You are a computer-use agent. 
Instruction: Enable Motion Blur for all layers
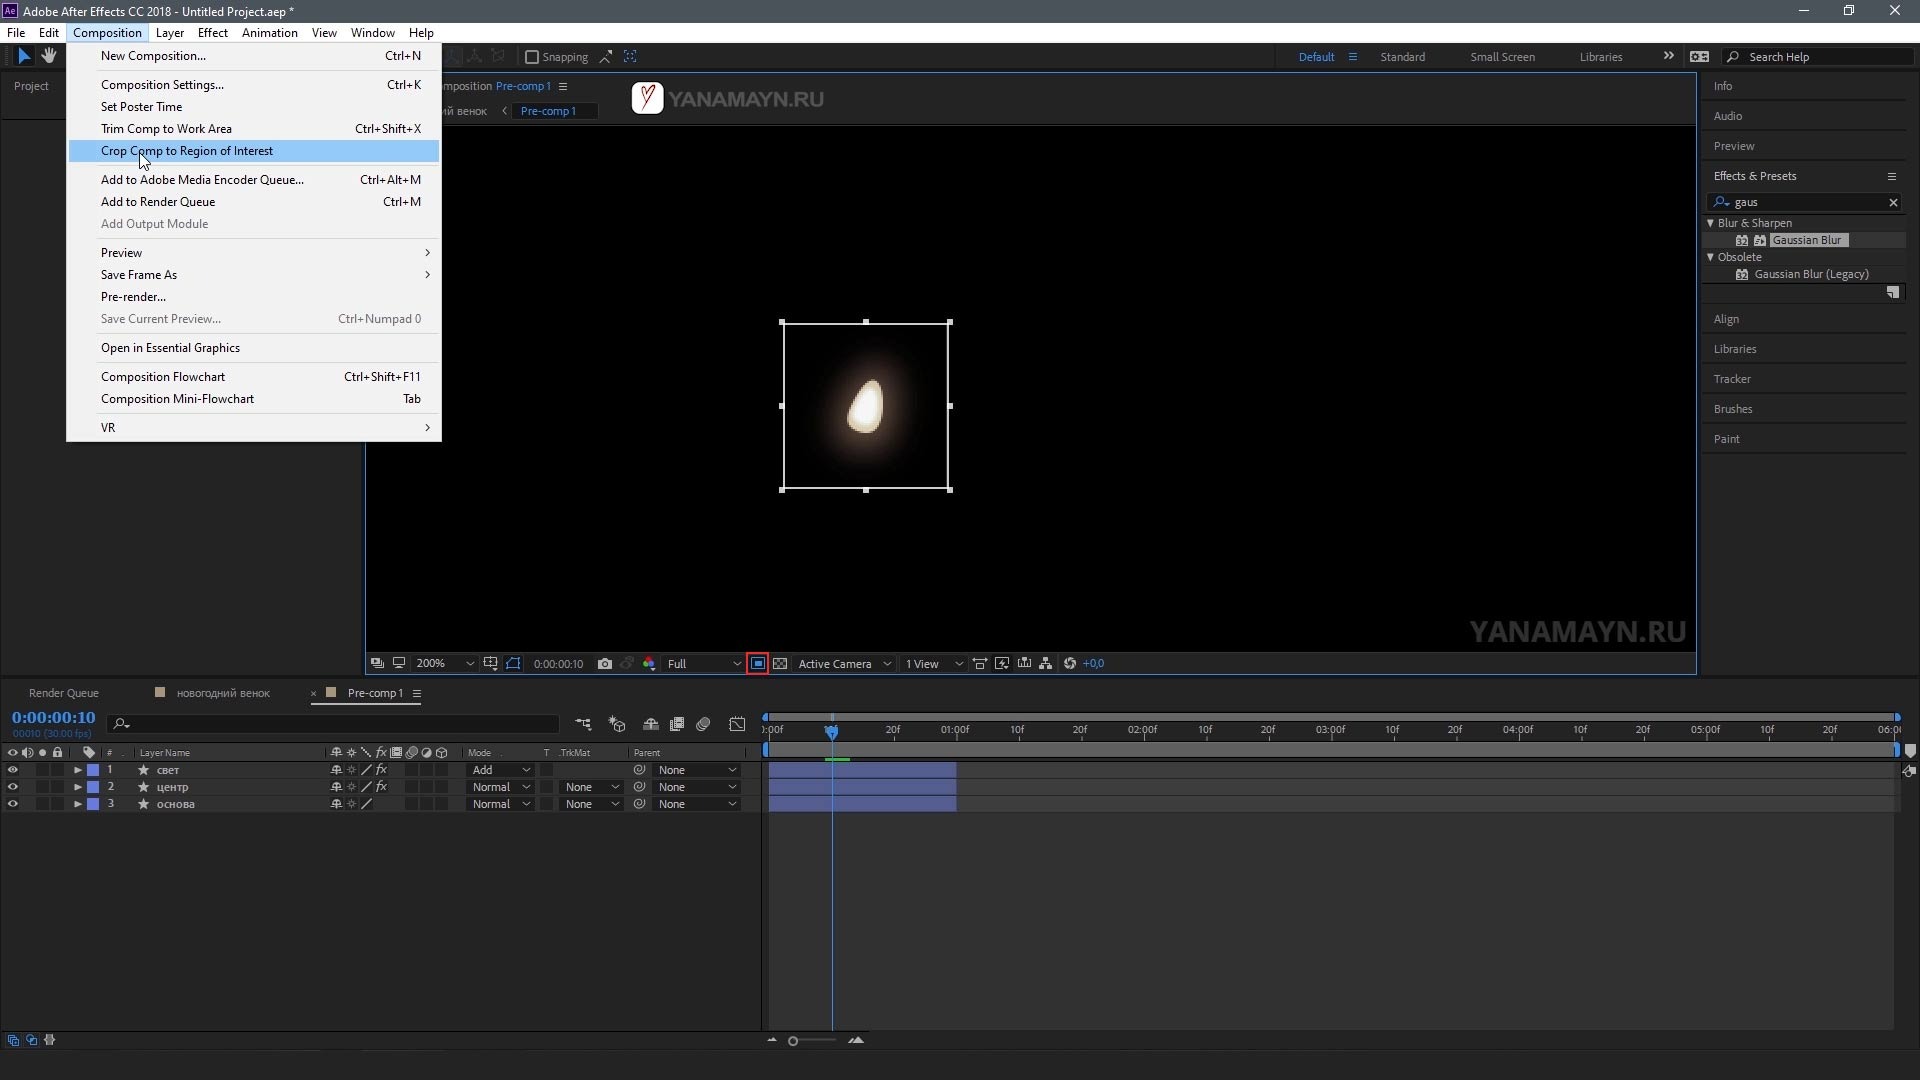pyautogui.click(x=703, y=724)
